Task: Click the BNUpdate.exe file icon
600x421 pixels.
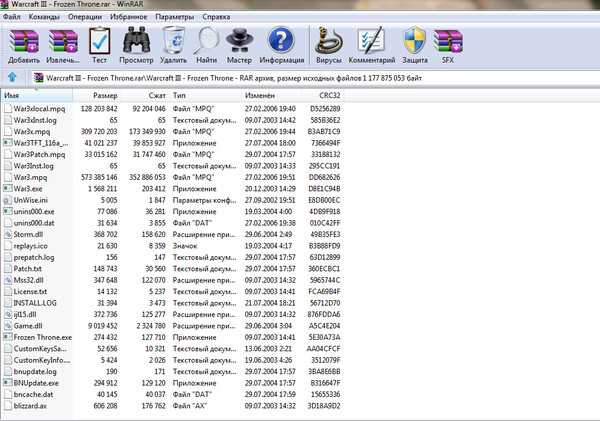Action: 8,383
